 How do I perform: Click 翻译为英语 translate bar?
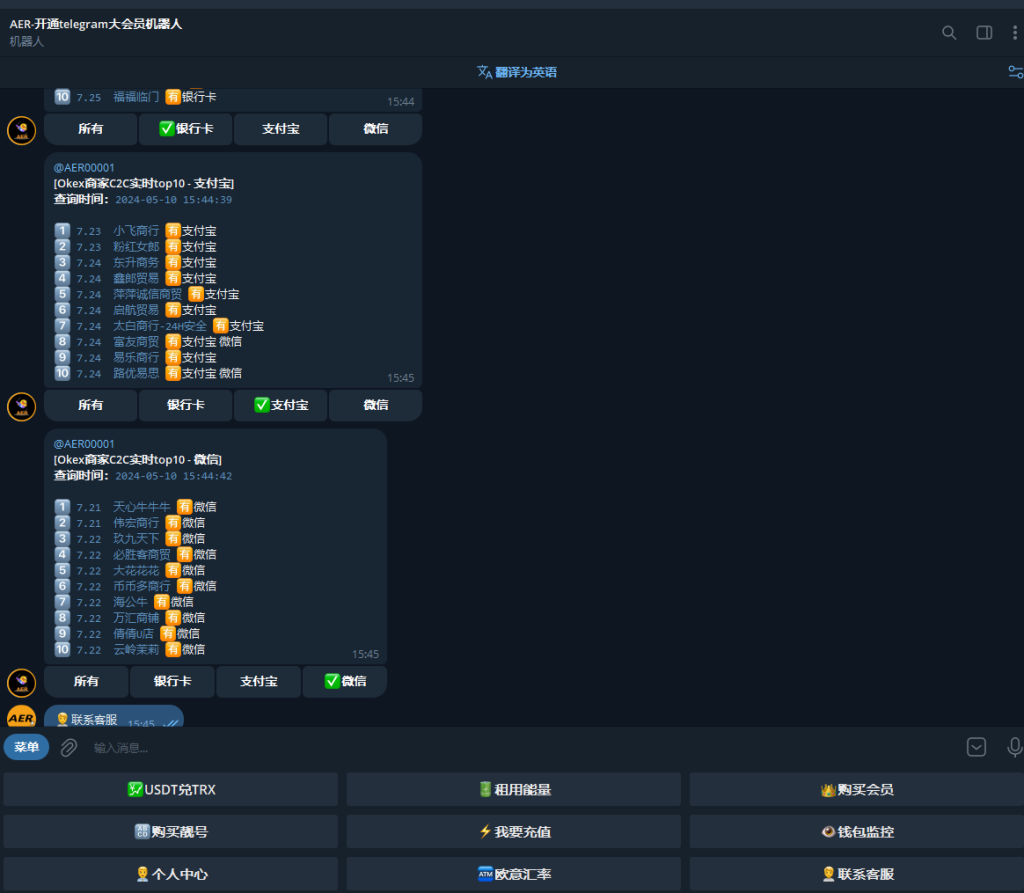(517, 72)
